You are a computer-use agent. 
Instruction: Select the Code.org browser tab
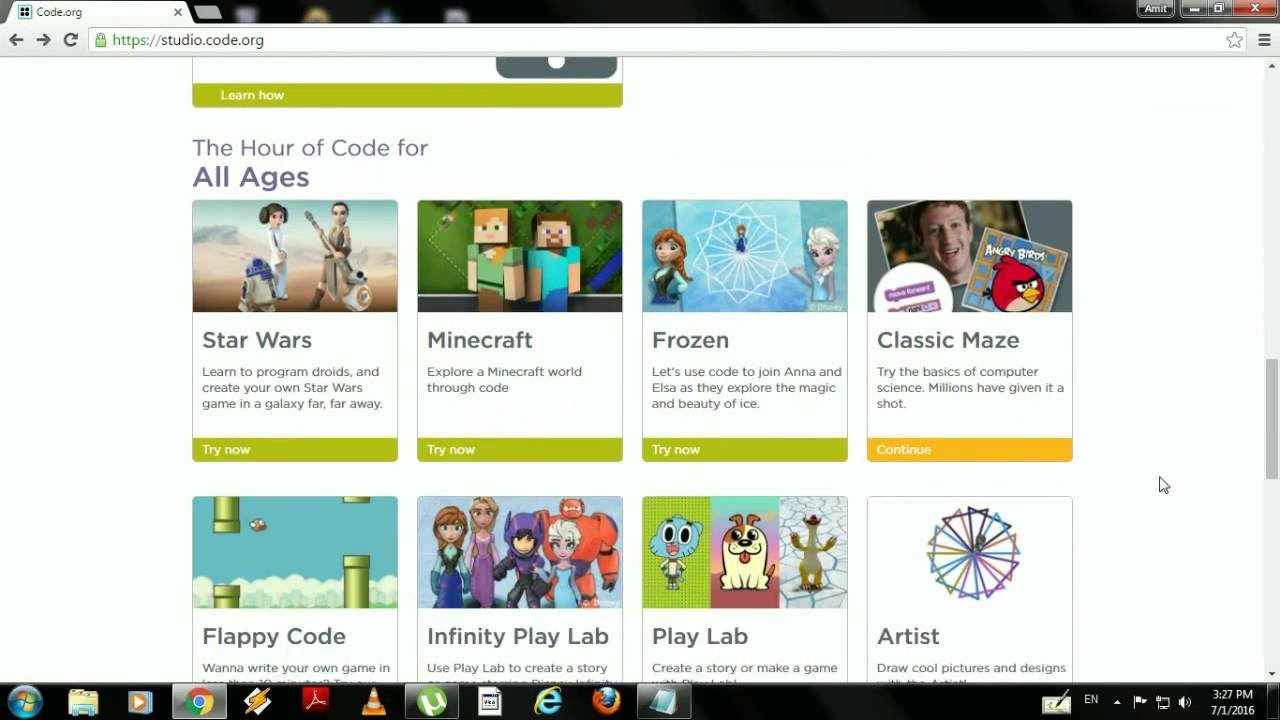click(x=98, y=12)
